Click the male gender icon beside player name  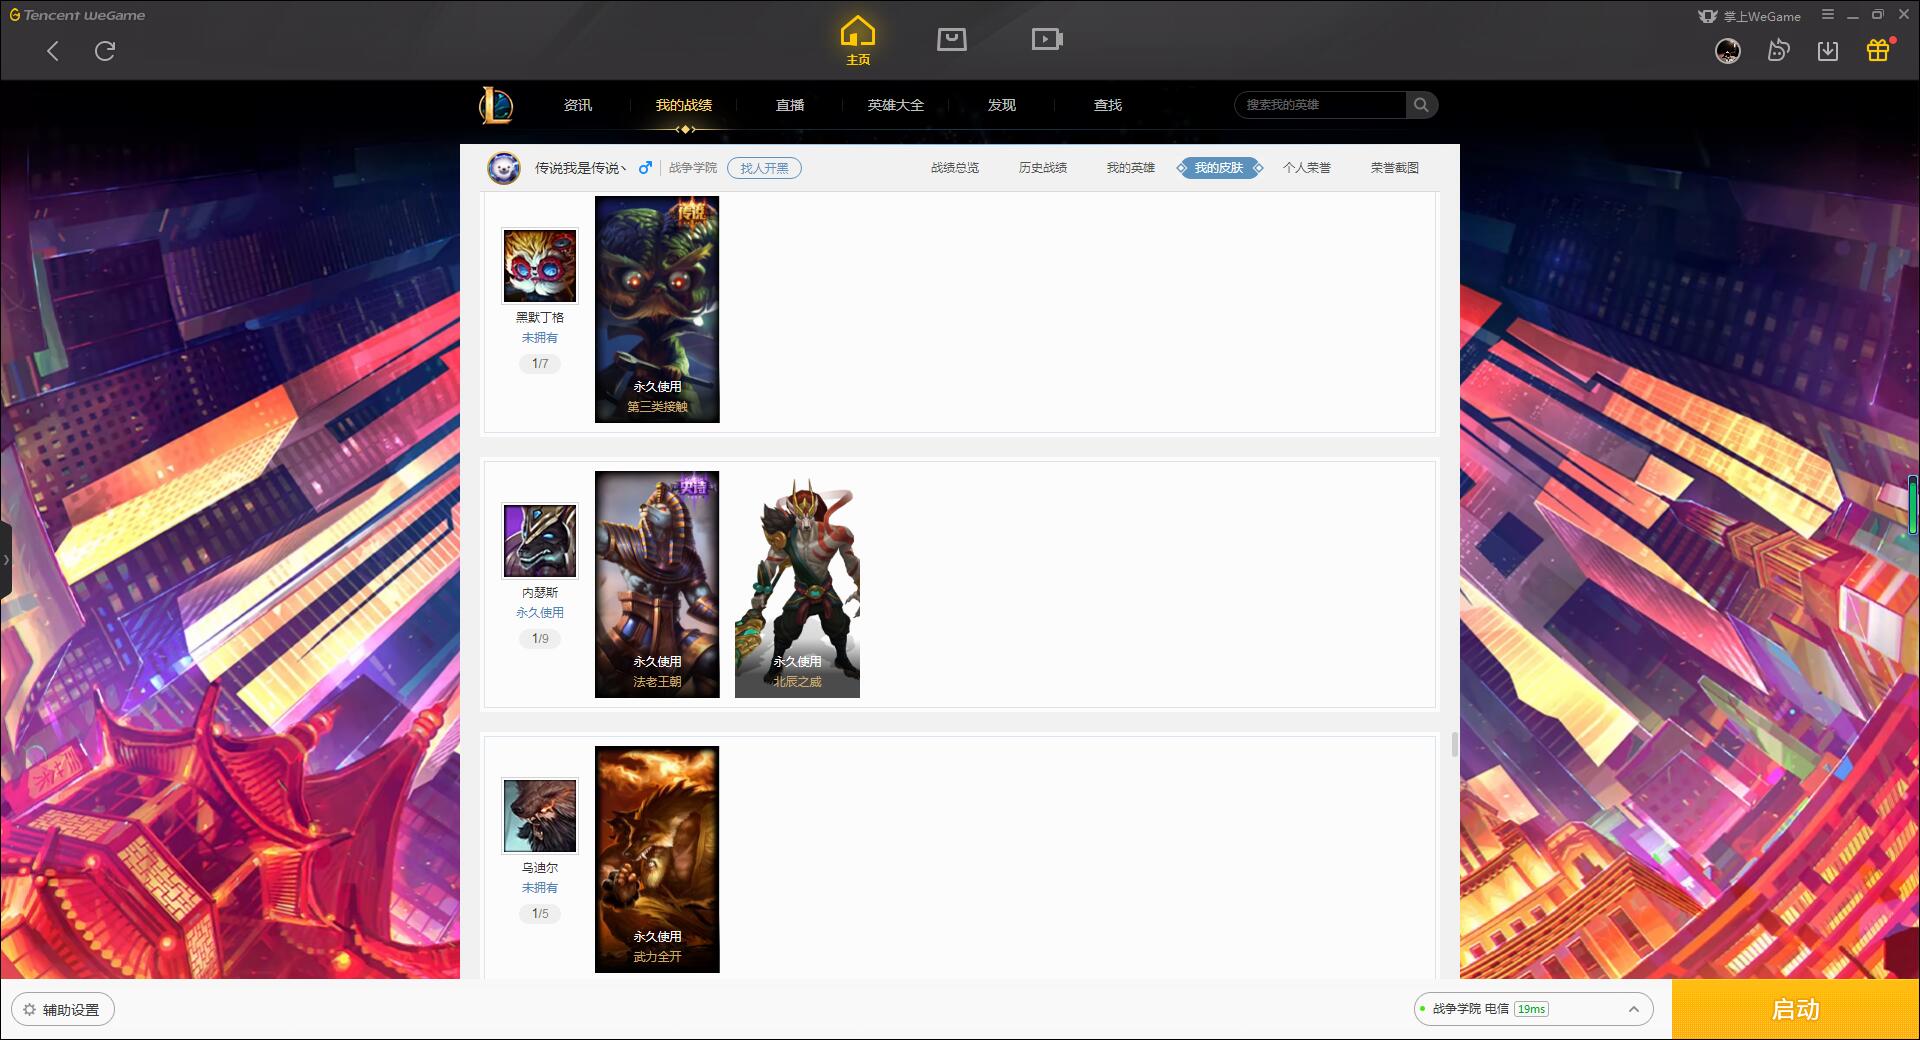(645, 168)
